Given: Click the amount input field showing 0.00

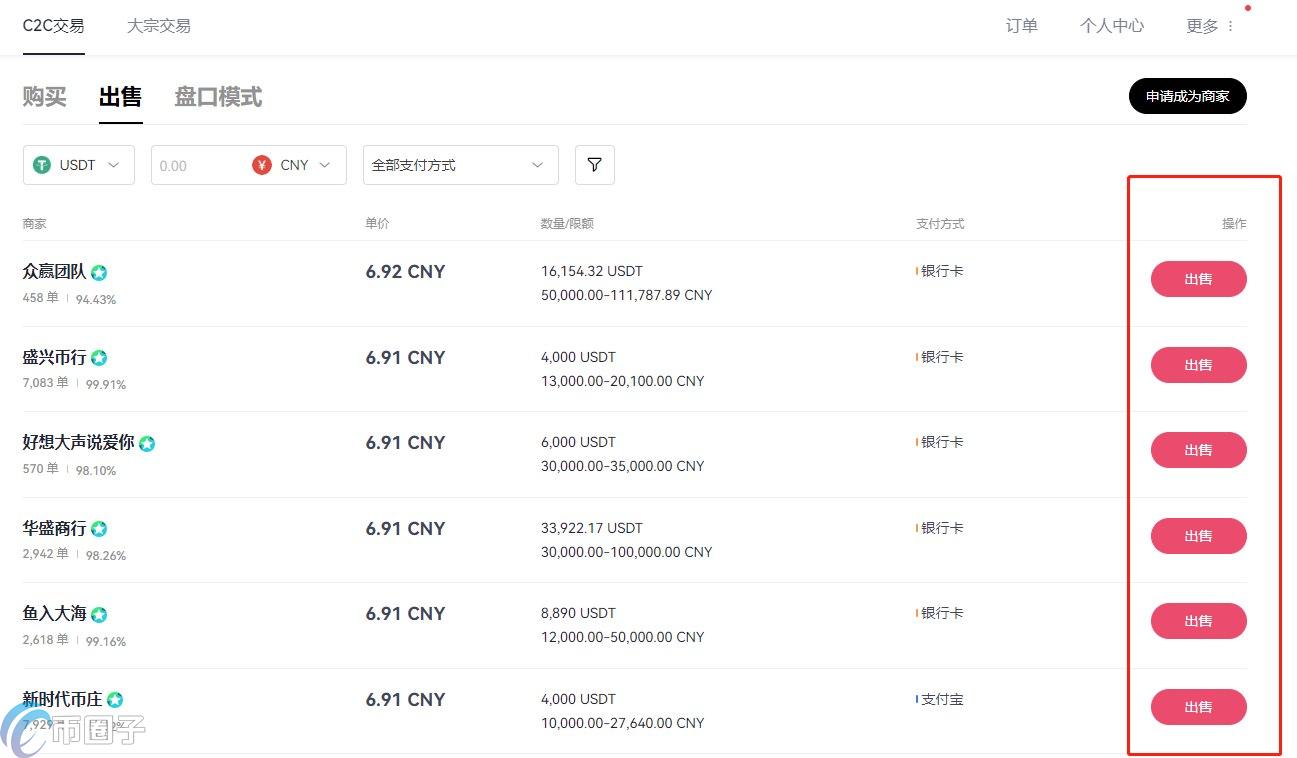Looking at the screenshot, I should point(200,165).
